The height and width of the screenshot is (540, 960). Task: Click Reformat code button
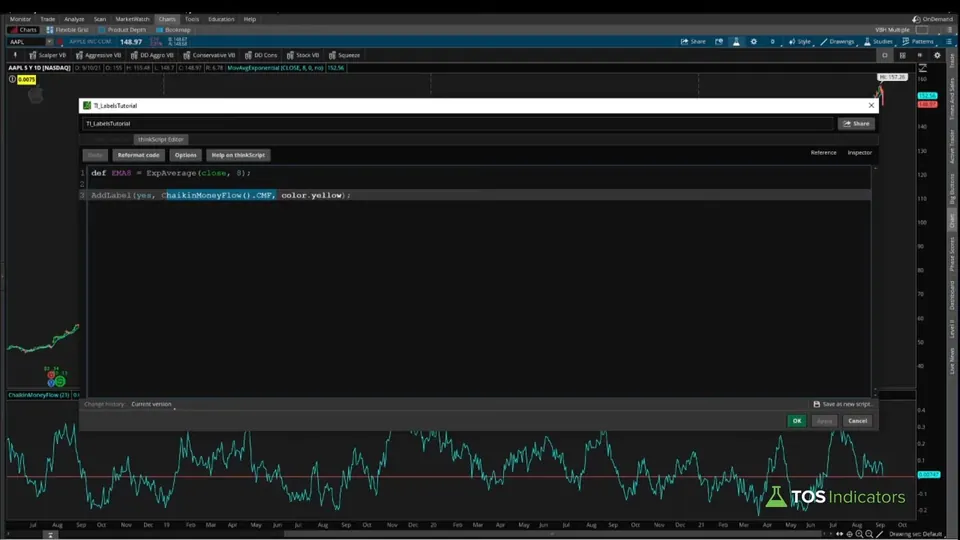138,155
